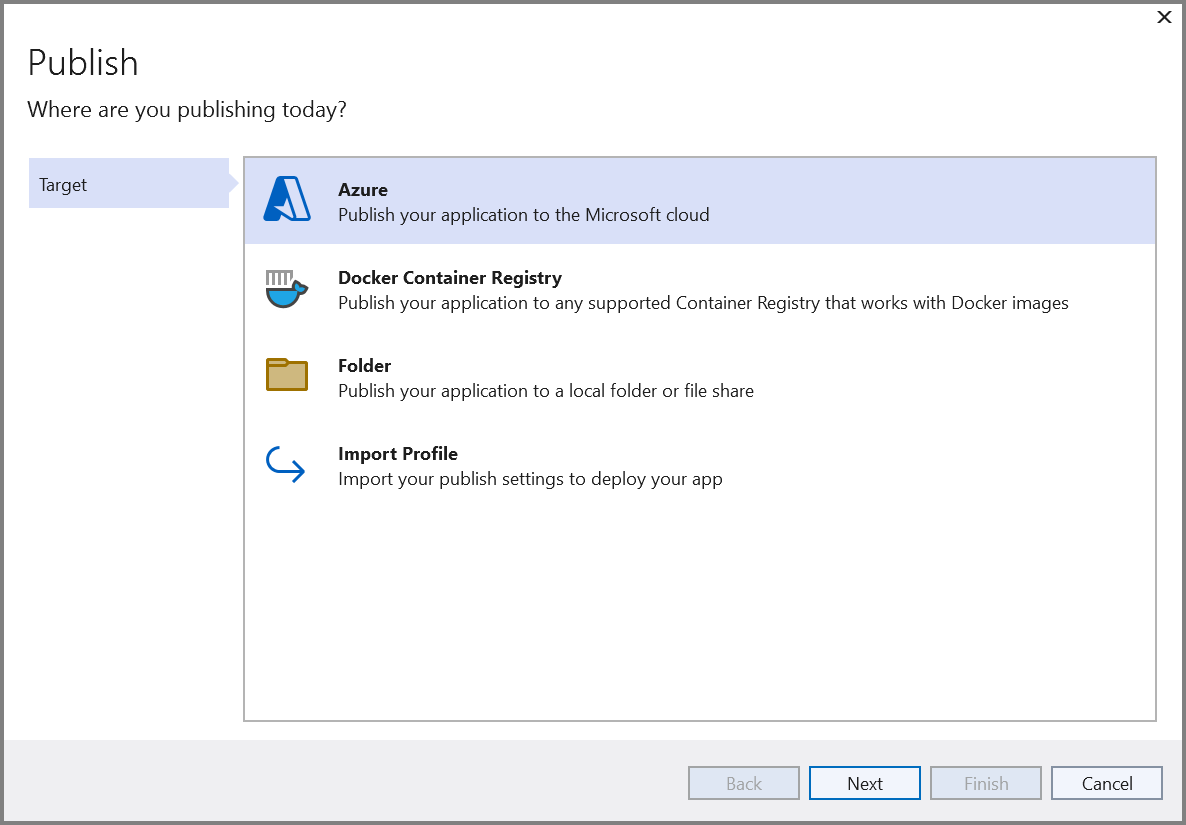The width and height of the screenshot is (1186, 825).
Task: Select the Target step in the sidebar
Action: tap(129, 184)
